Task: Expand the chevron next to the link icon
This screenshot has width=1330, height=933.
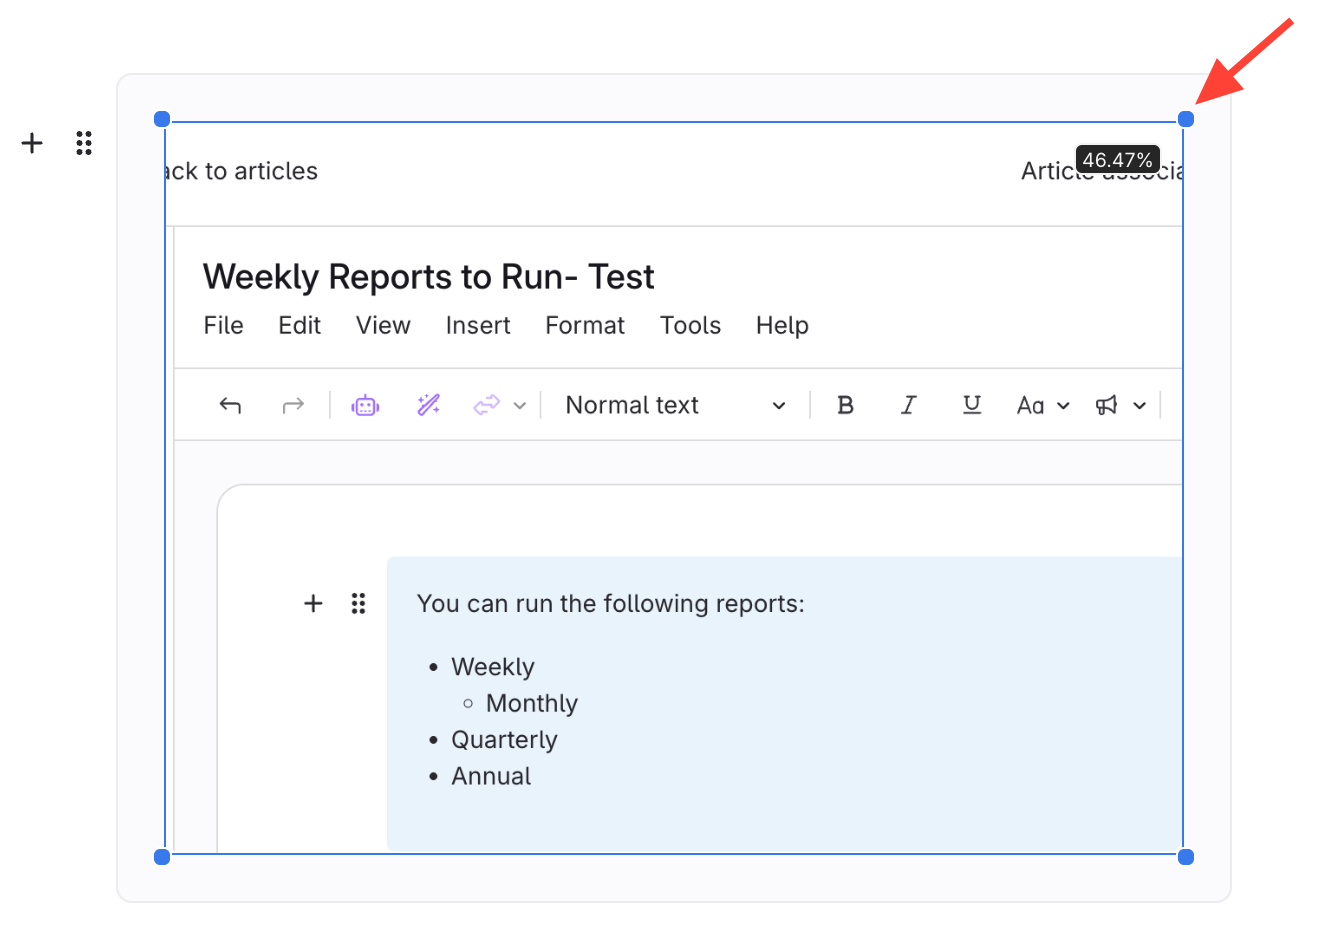Action: (x=520, y=405)
